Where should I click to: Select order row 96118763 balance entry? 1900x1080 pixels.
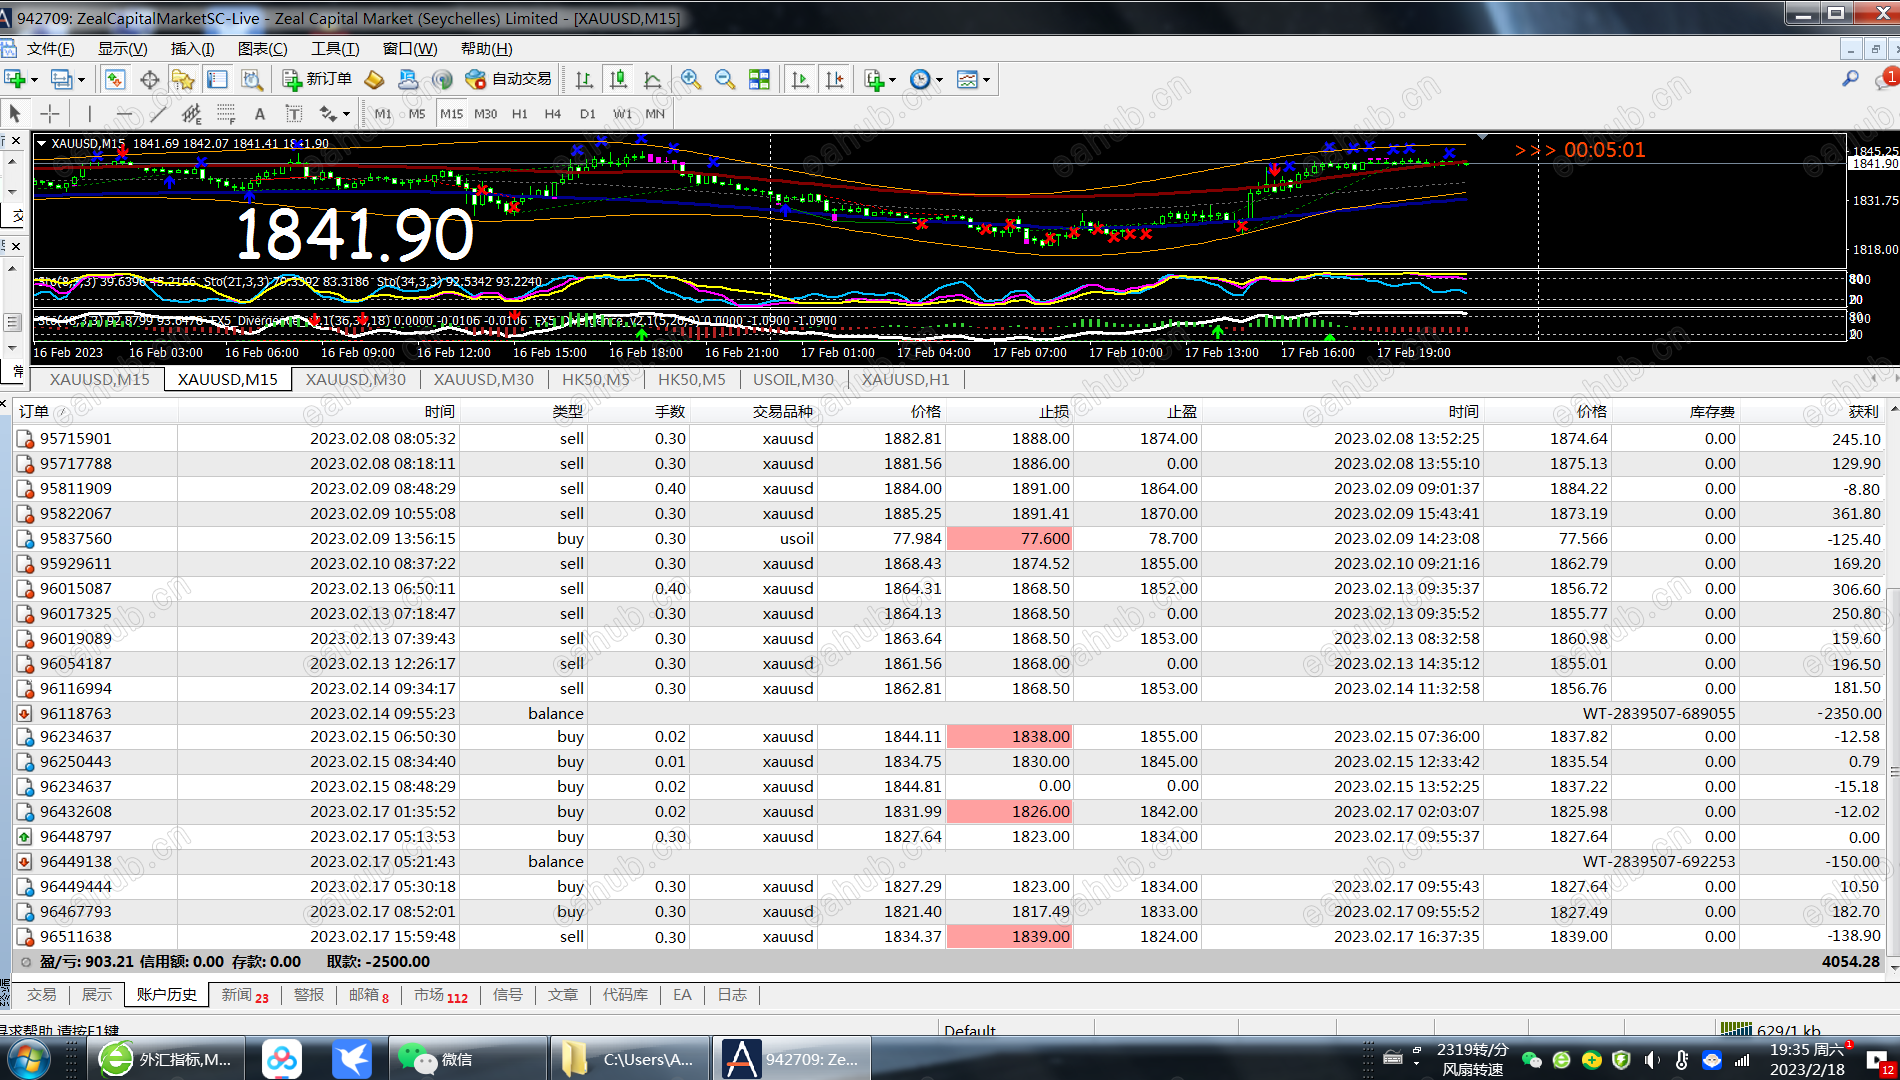click(x=76, y=713)
